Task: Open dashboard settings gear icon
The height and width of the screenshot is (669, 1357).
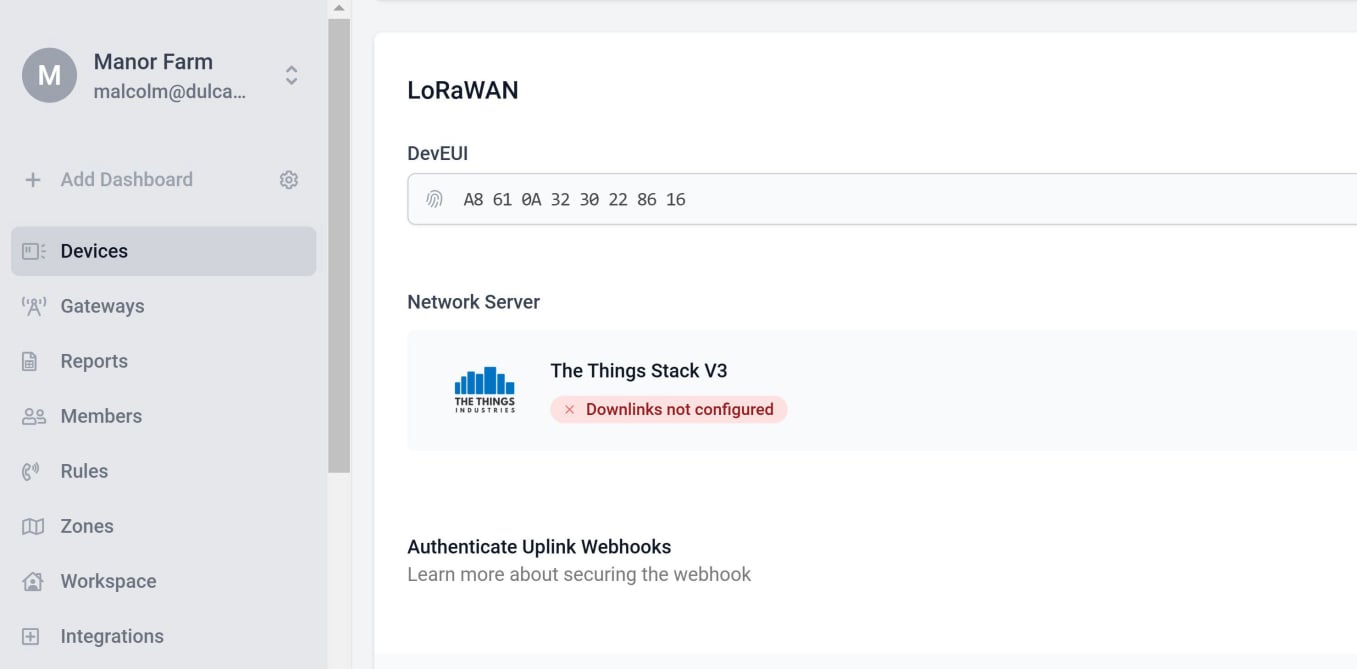Action: click(289, 180)
